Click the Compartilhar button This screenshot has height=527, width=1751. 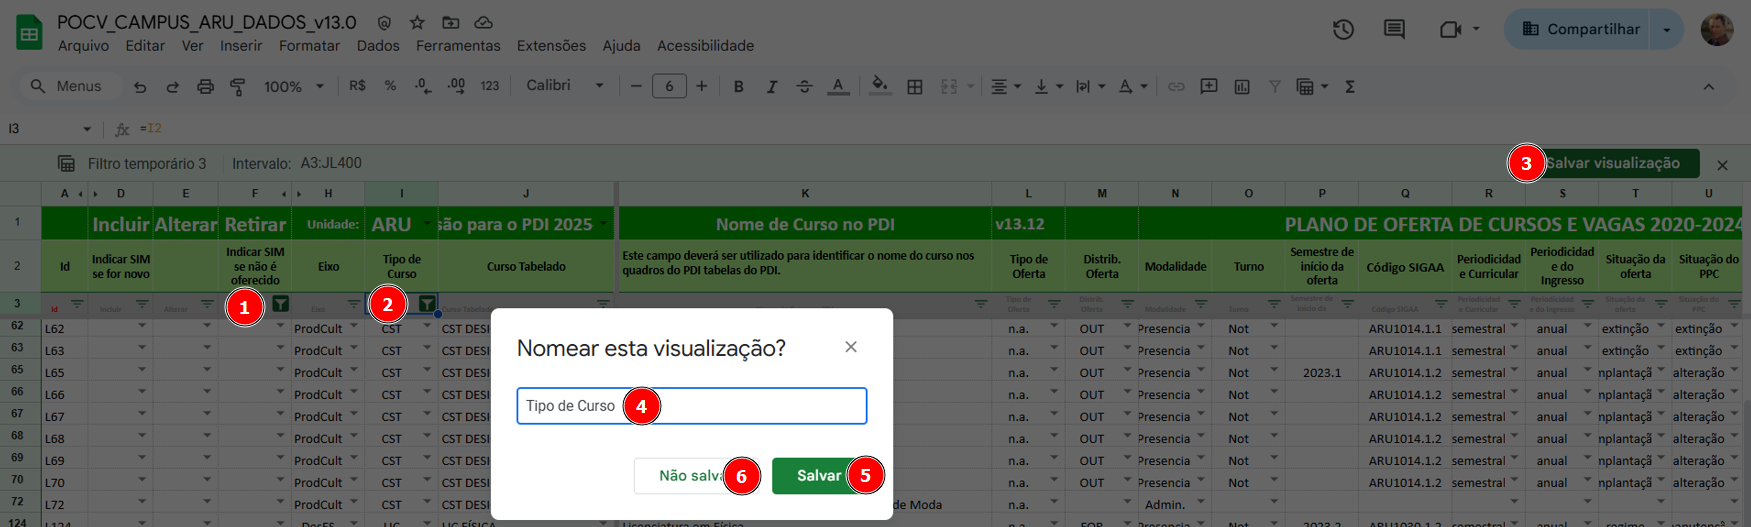[x=1580, y=29]
